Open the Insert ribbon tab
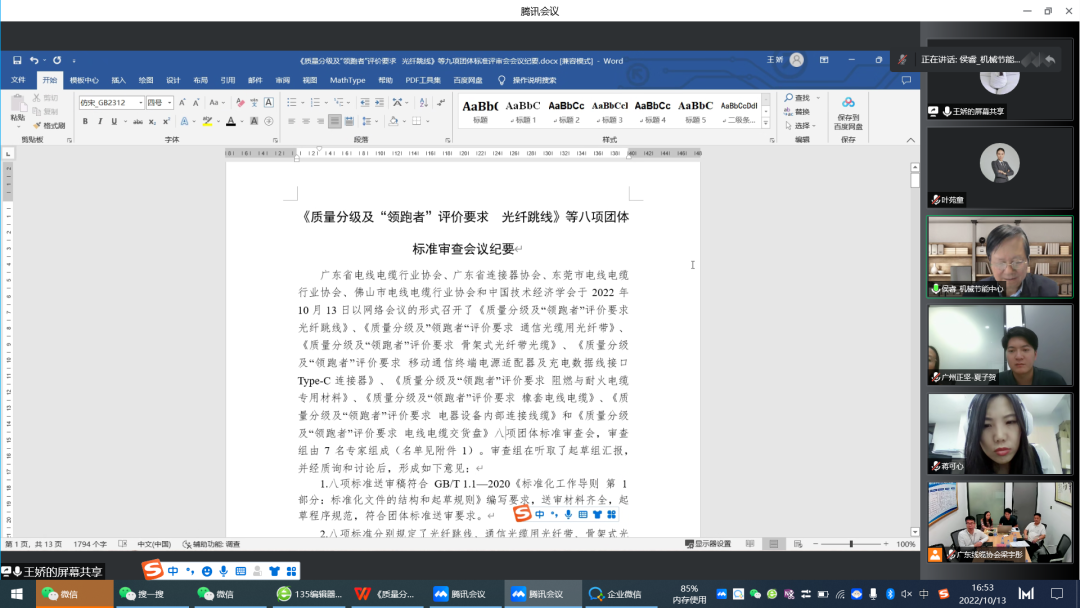Viewport: 1080px width, 608px height. tap(118, 80)
